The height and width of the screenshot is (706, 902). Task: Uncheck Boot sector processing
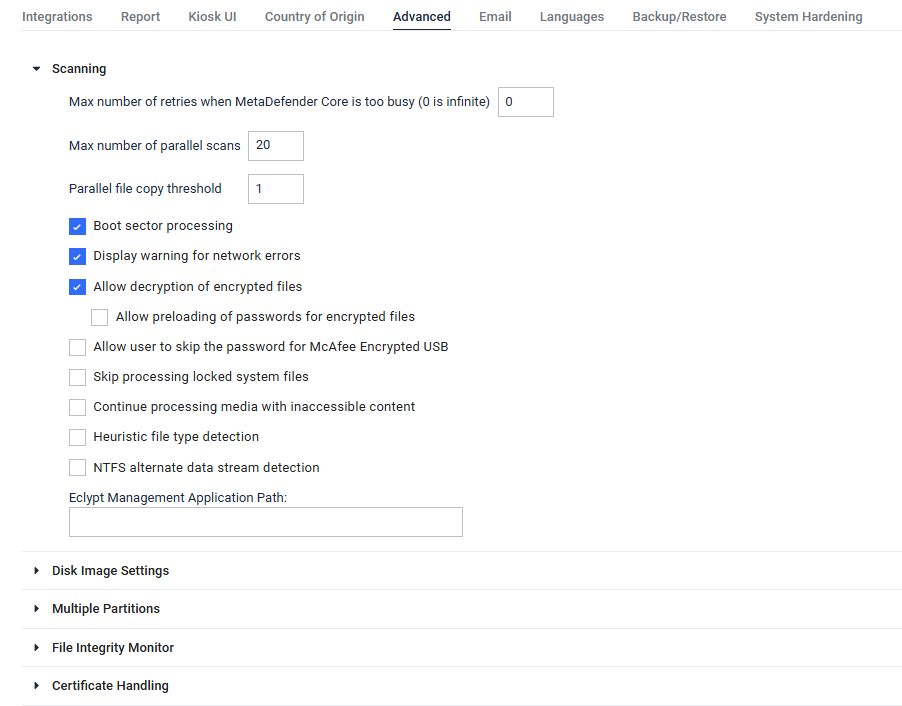[77, 226]
